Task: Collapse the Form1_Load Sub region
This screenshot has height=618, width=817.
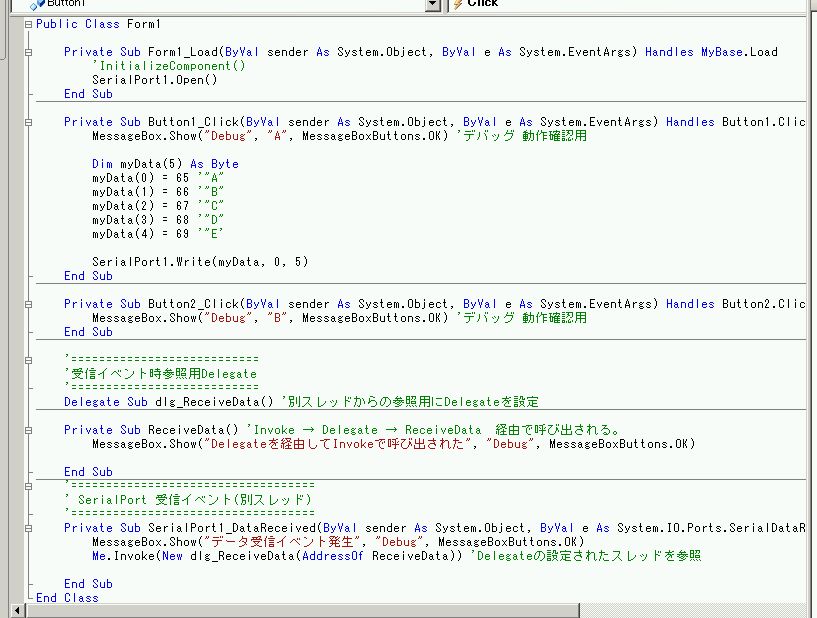Action: tap(29, 52)
